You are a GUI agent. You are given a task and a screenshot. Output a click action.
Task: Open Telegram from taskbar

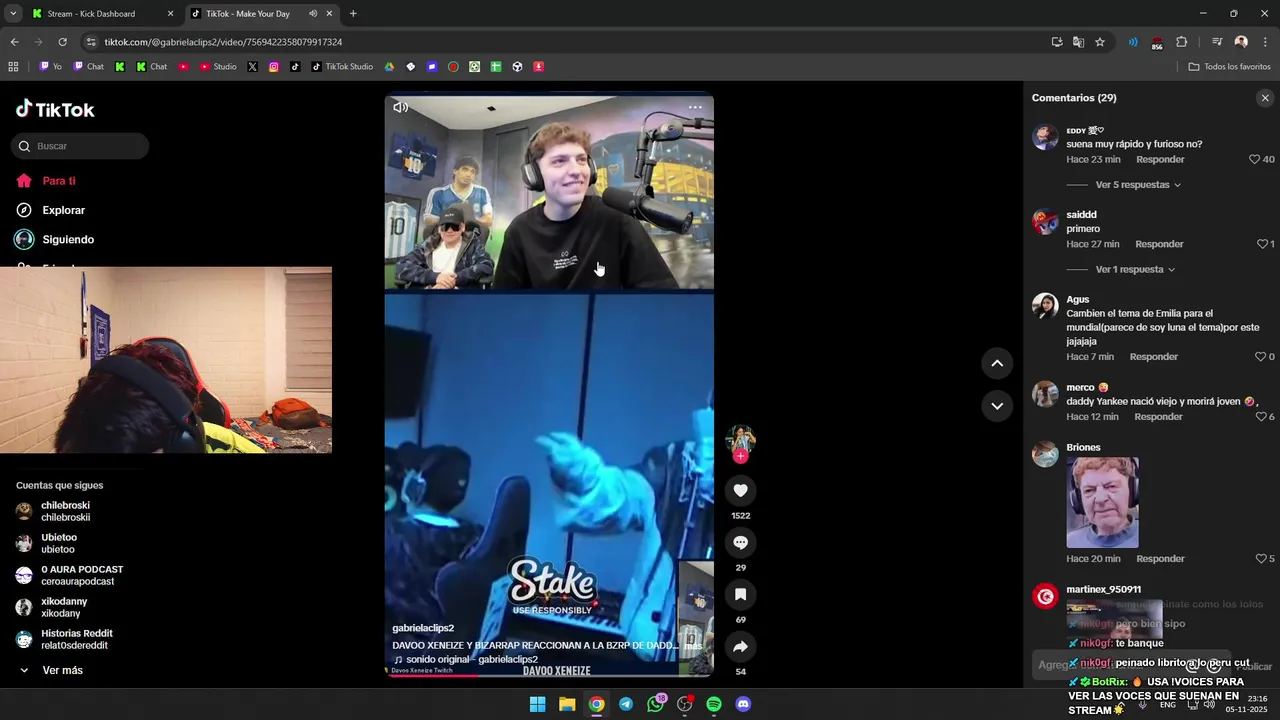[x=626, y=704]
